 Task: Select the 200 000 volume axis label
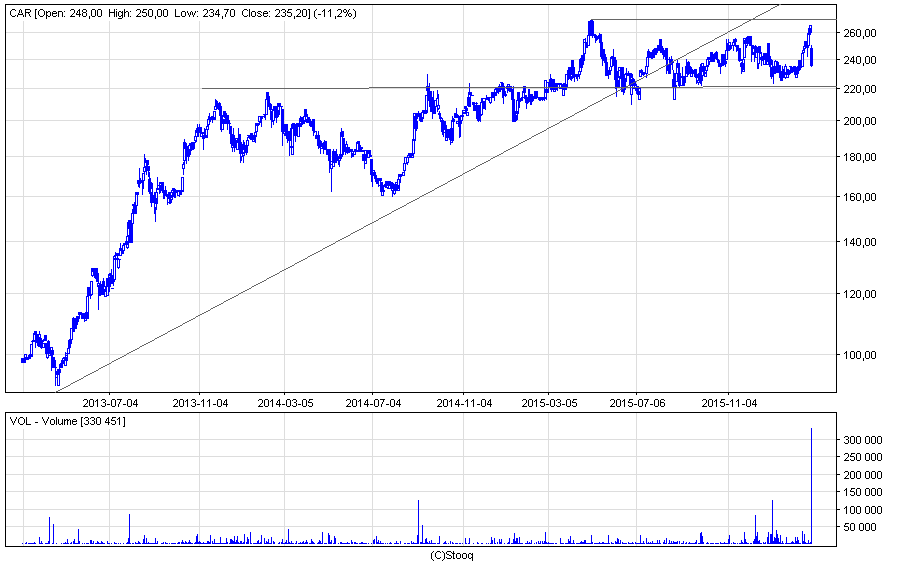click(863, 475)
